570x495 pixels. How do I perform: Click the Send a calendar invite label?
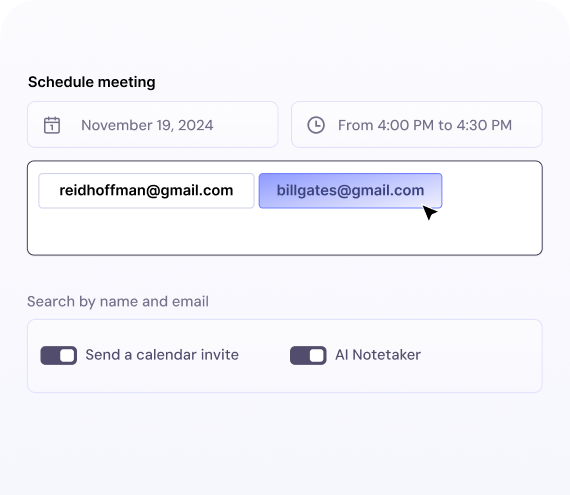coord(162,355)
